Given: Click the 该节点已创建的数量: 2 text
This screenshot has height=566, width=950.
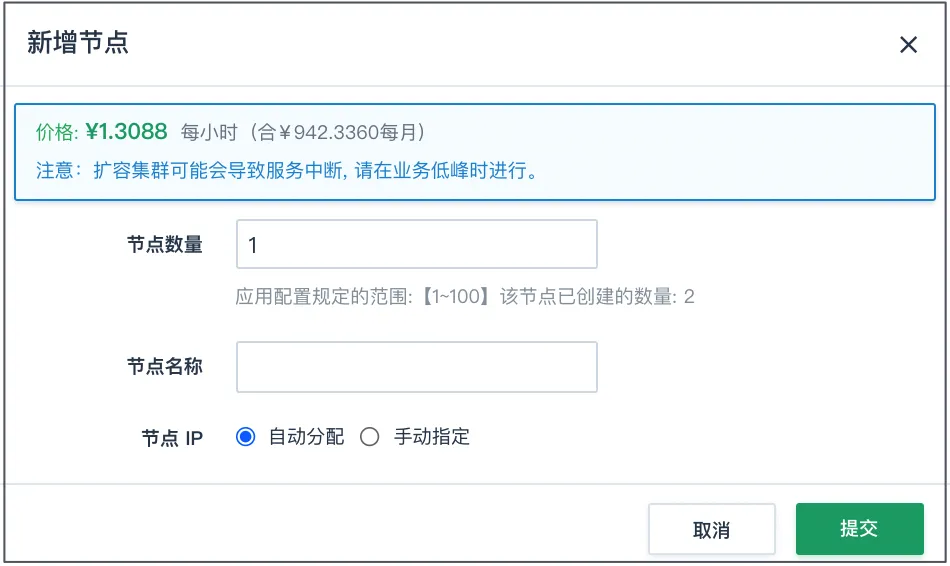Looking at the screenshot, I should point(597,296).
